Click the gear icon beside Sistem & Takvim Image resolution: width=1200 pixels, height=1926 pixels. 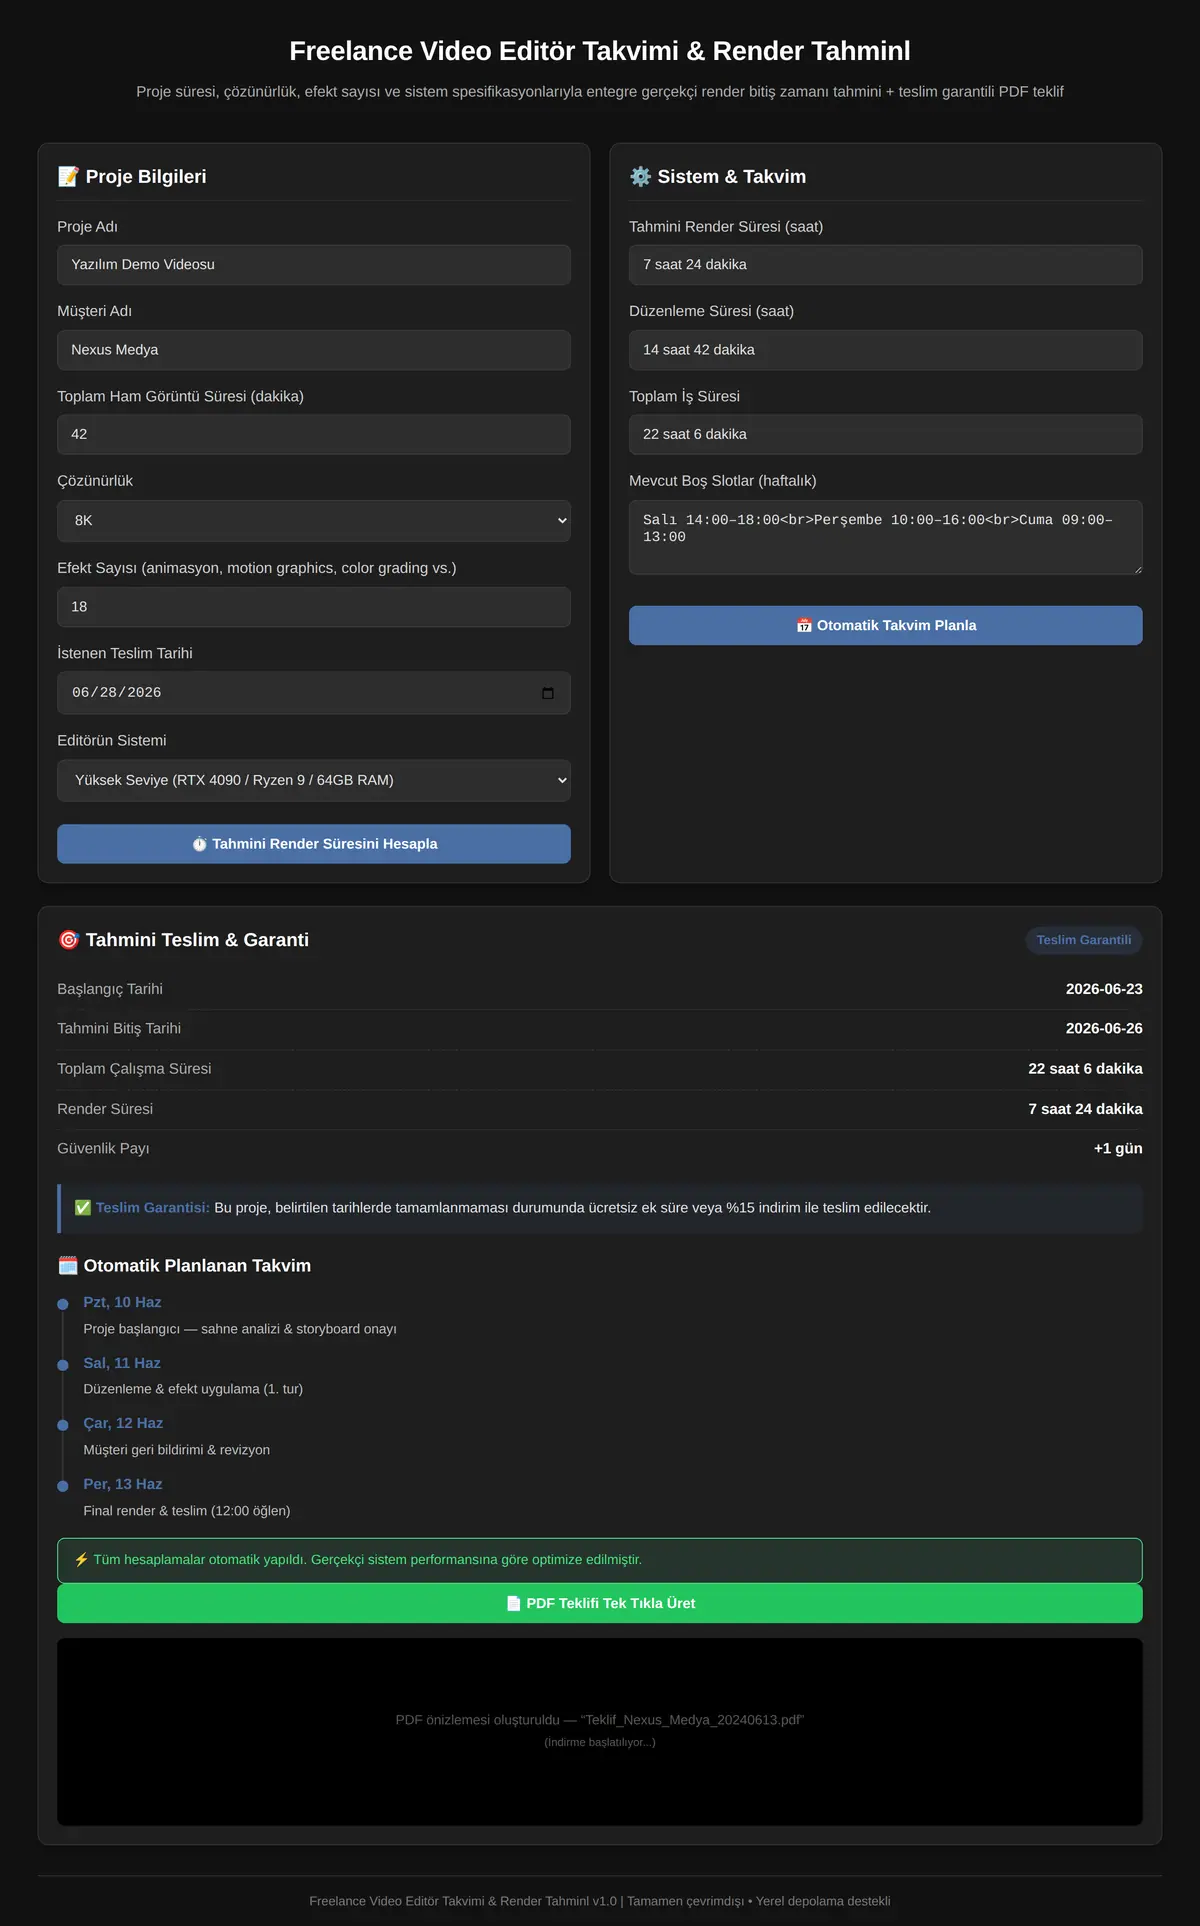click(640, 177)
